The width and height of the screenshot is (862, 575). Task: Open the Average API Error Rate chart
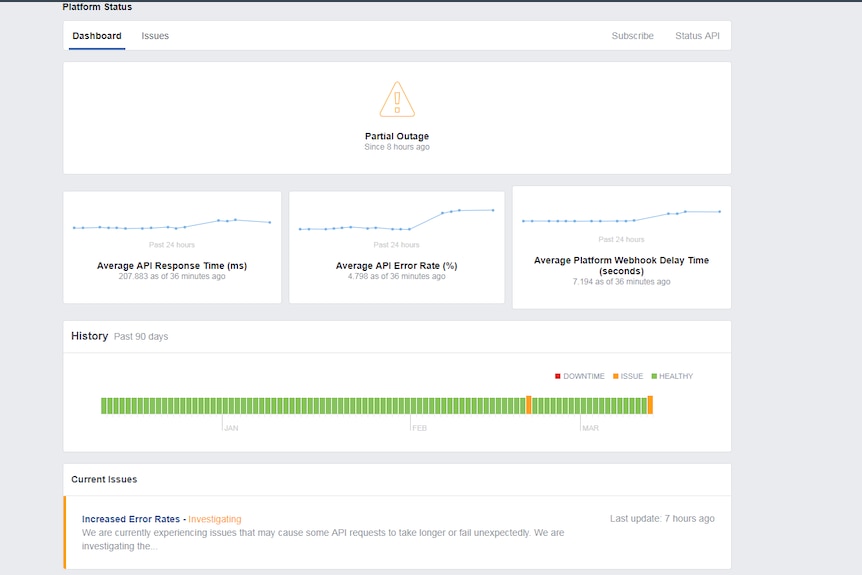coord(396,220)
